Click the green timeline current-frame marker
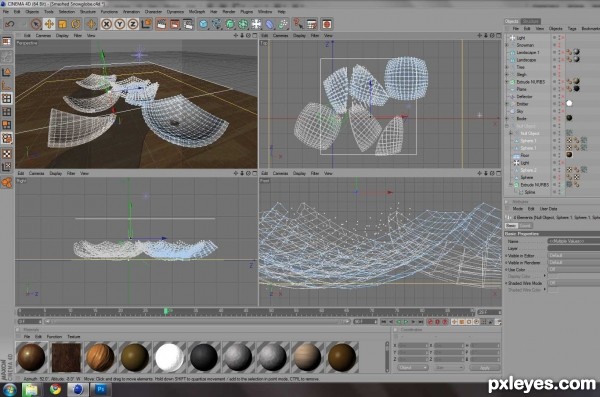600x397 pixels. [166, 311]
